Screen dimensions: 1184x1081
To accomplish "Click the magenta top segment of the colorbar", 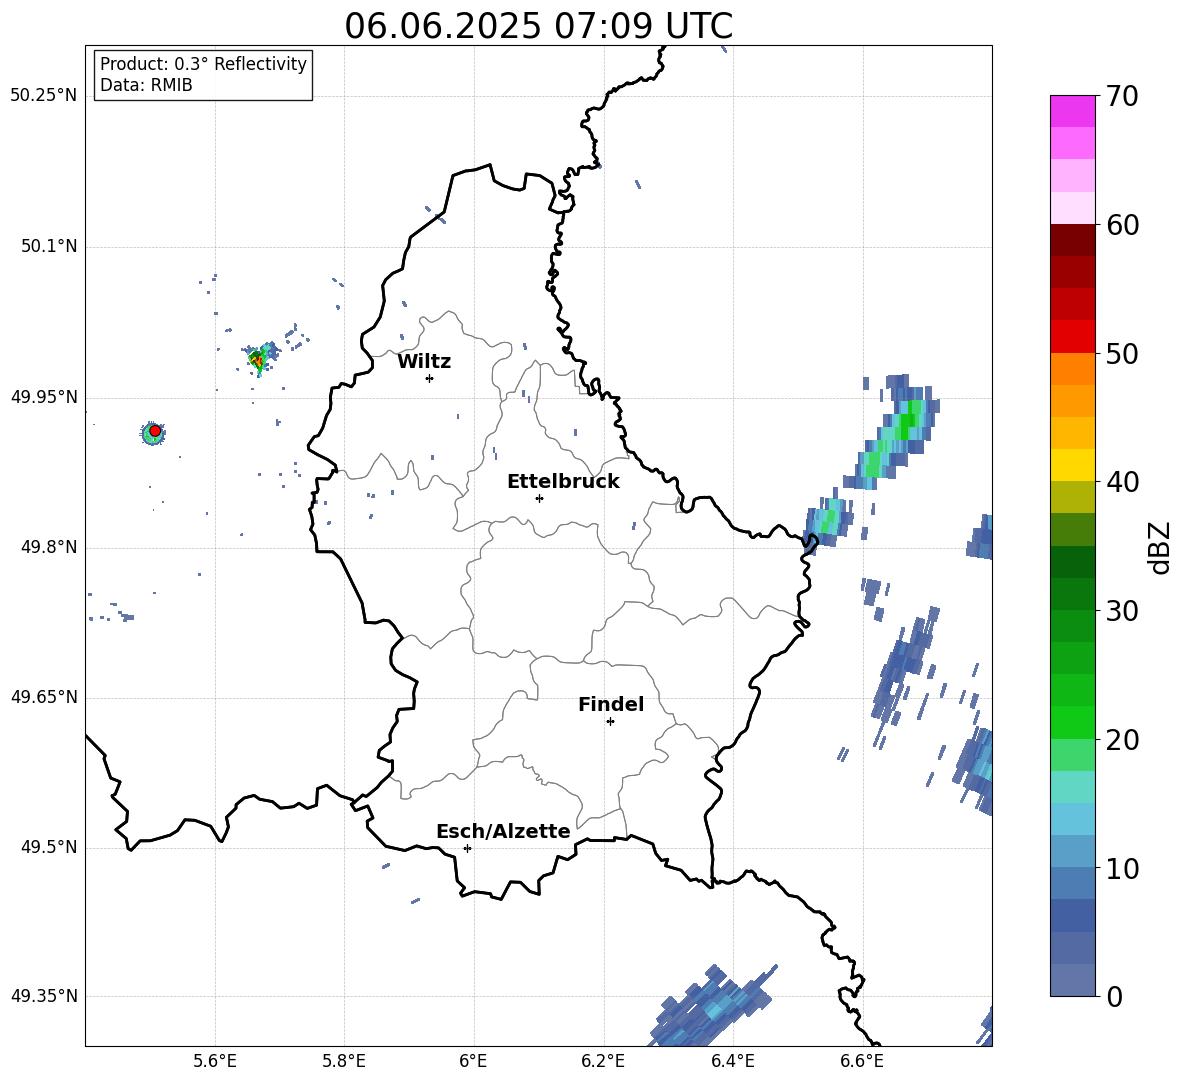I will [1072, 111].
